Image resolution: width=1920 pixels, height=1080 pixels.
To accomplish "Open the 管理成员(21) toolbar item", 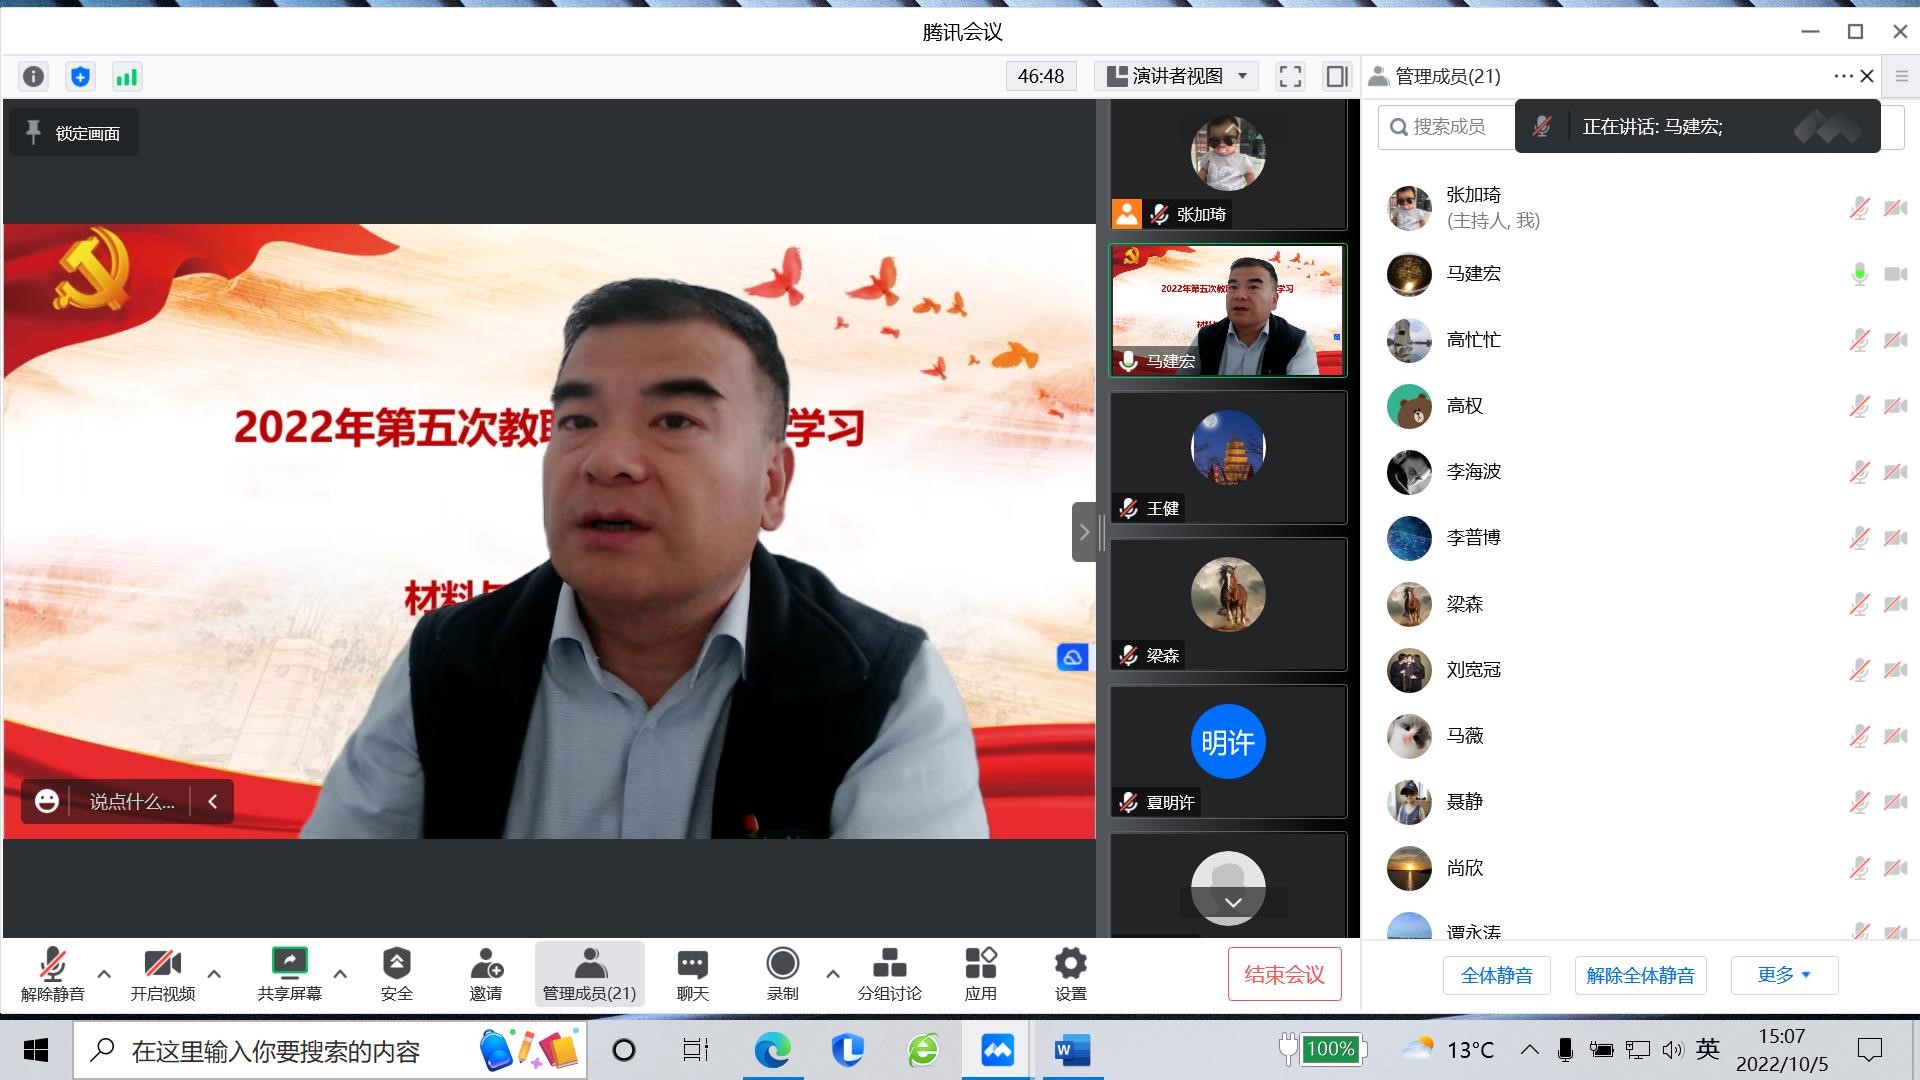I will point(589,974).
